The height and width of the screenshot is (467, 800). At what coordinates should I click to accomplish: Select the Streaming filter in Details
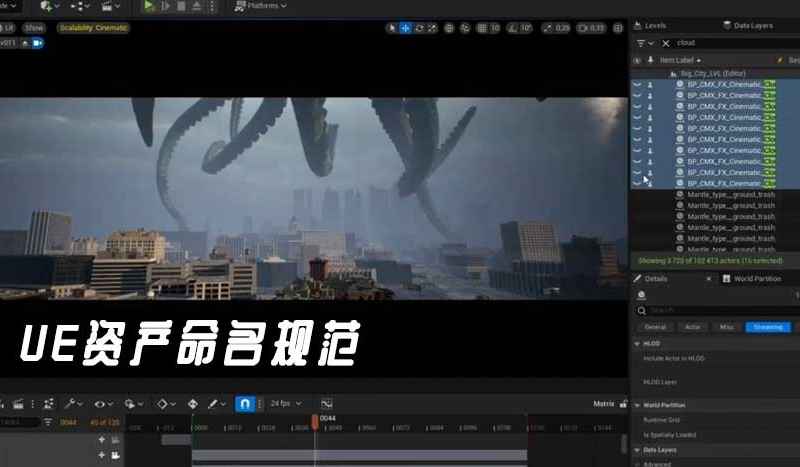click(x=767, y=327)
